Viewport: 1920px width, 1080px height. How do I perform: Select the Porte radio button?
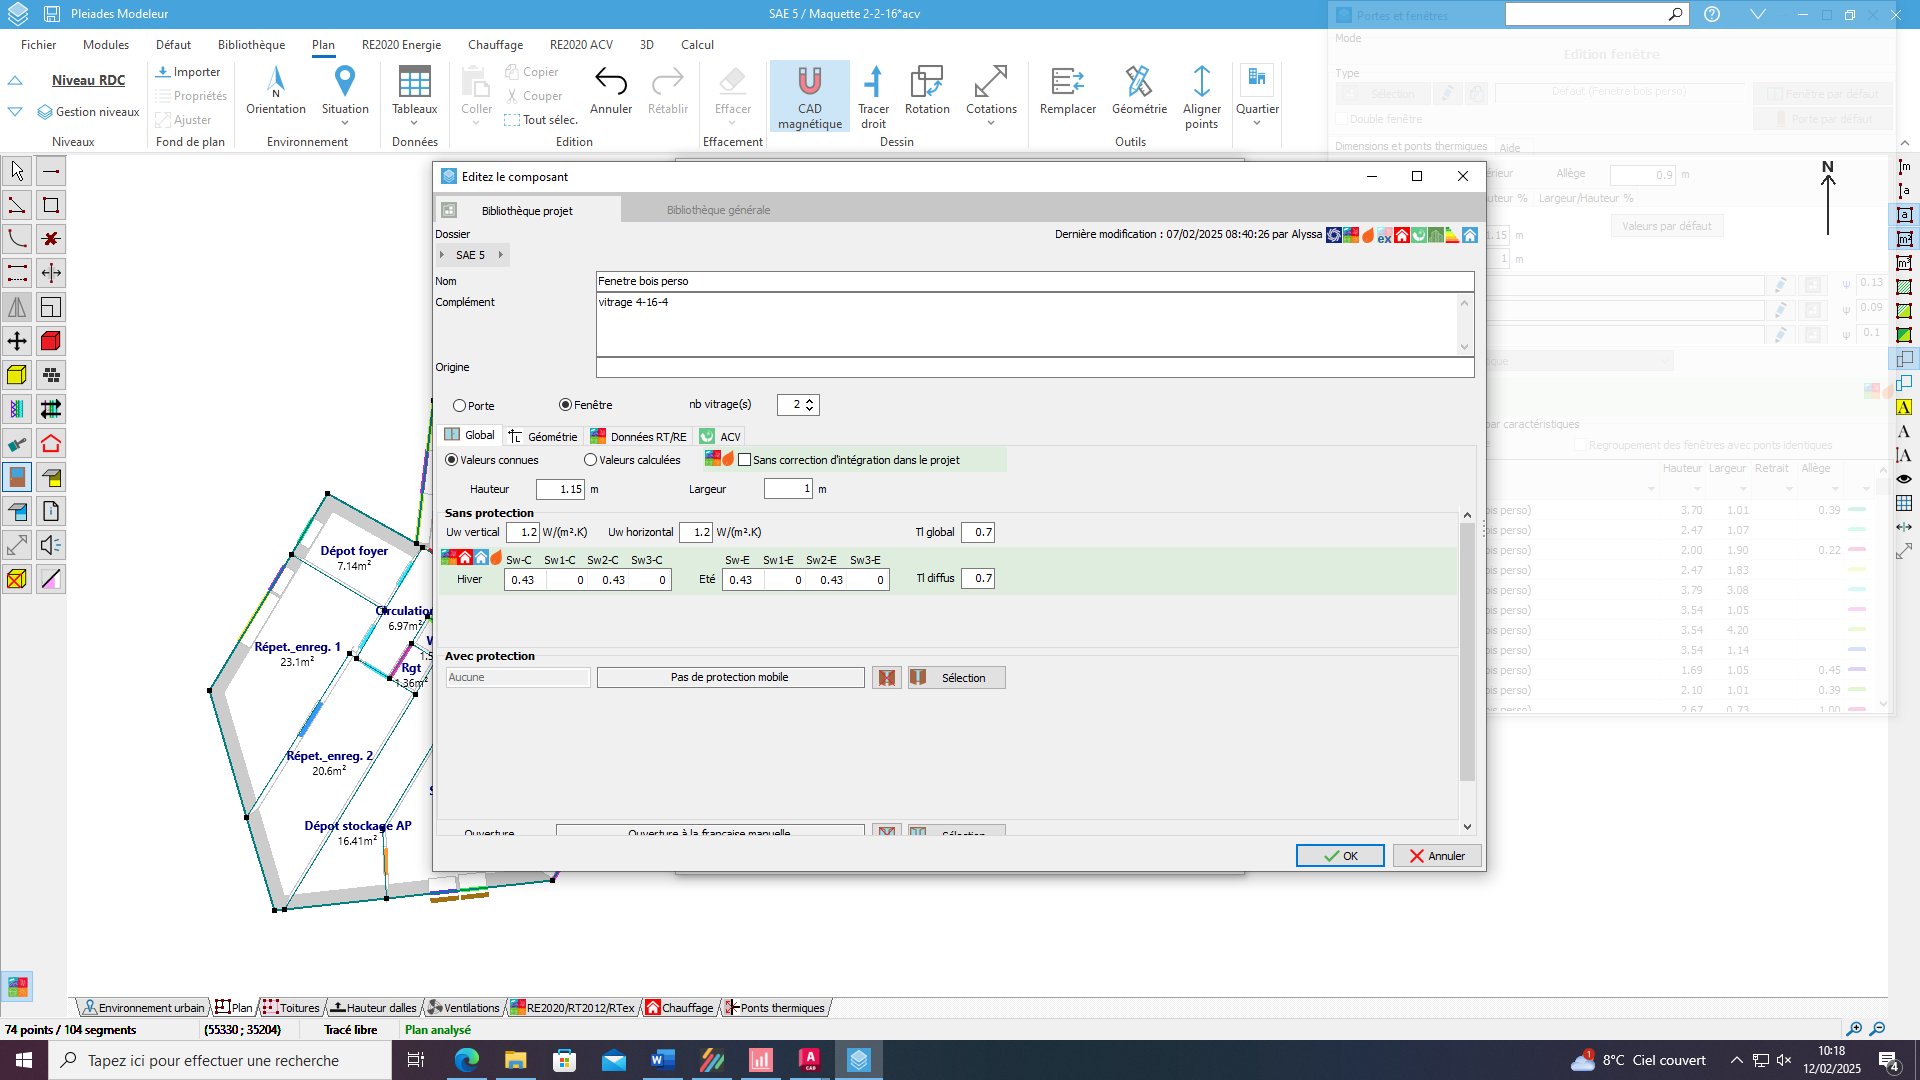coord(460,406)
